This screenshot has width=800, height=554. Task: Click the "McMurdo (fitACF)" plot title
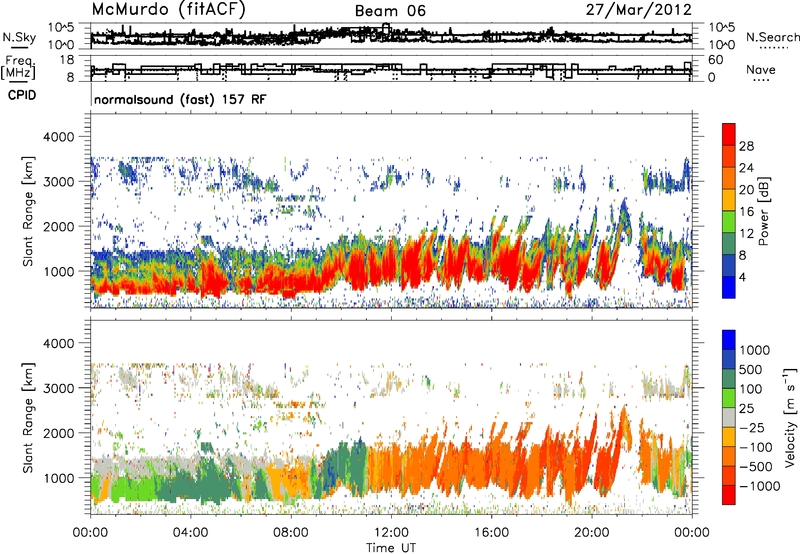[168, 10]
